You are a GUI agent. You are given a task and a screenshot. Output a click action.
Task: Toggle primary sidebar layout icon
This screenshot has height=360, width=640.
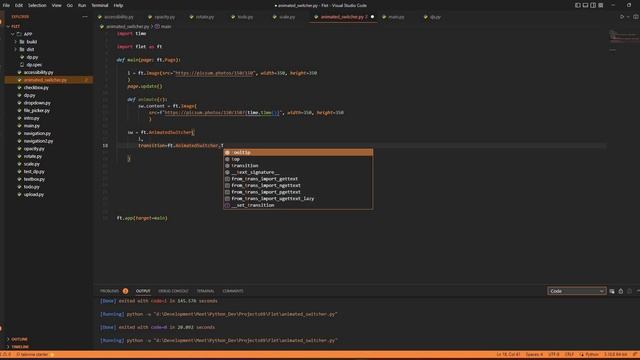pos(578,5)
